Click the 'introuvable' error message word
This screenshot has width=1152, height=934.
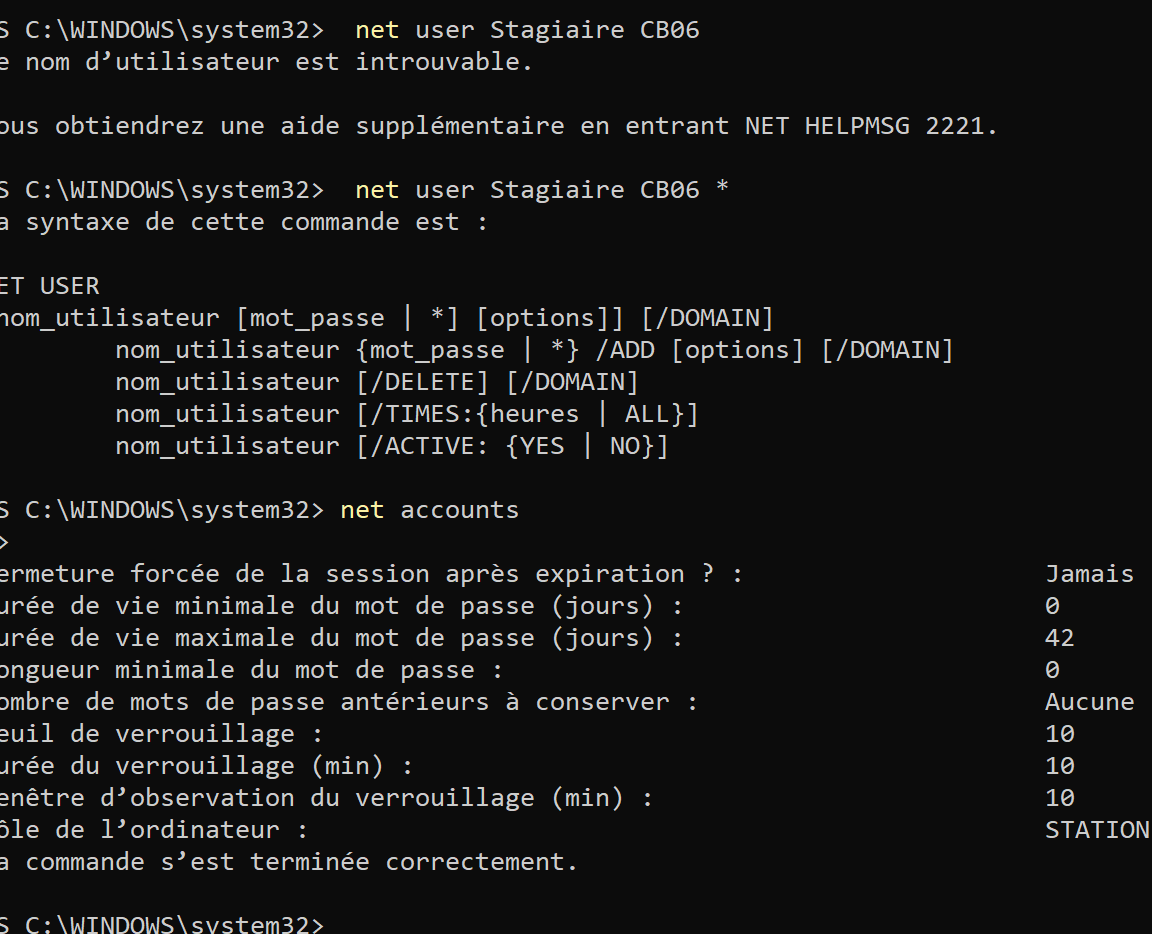coord(443,62)
